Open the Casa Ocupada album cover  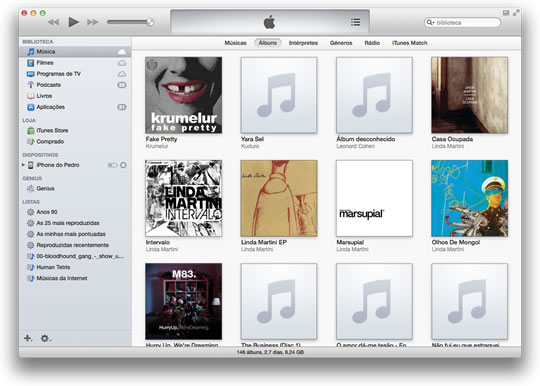pyautogui.click(x=470, y=95)
